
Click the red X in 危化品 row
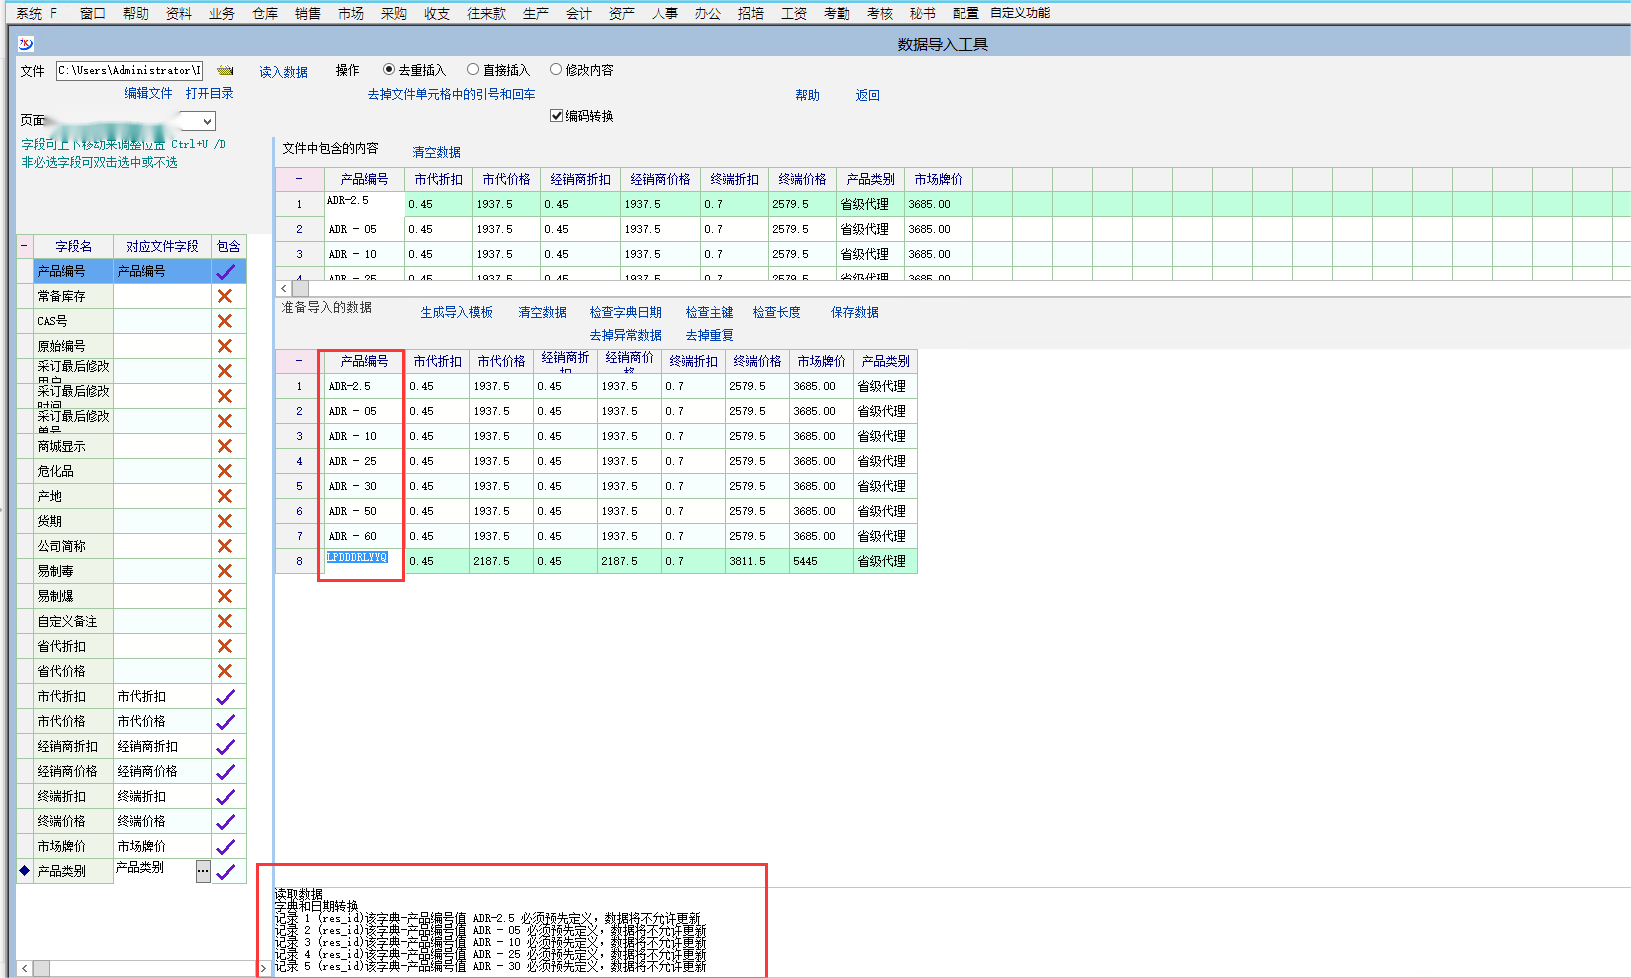coord(225,471)
